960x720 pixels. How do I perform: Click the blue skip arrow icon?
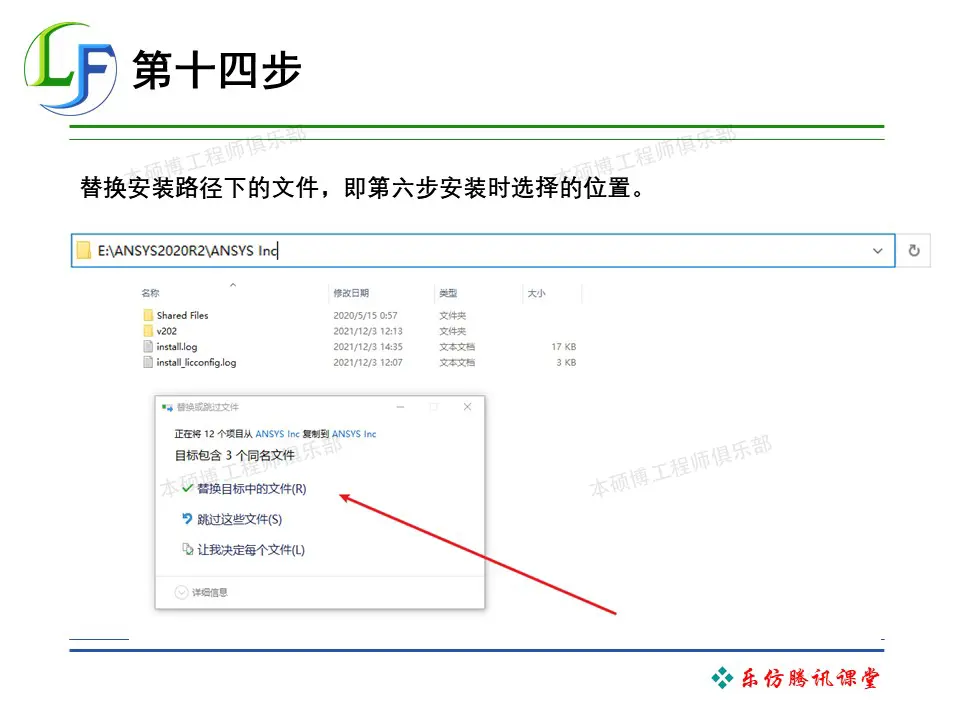187,519
